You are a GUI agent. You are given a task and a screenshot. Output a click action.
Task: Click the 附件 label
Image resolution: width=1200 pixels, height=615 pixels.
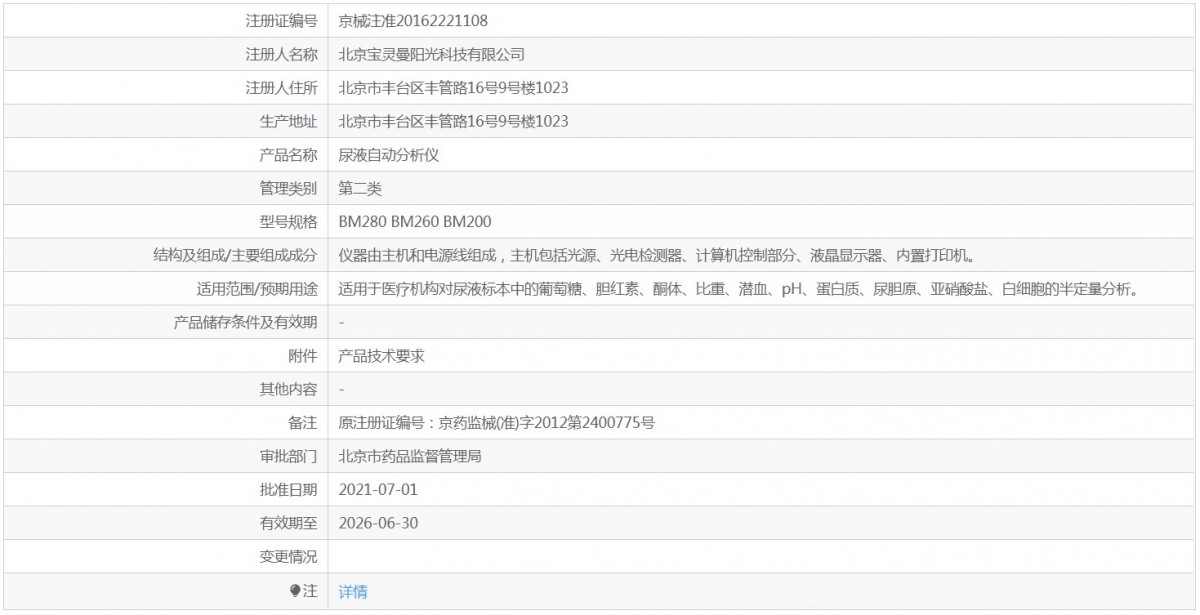click(x=303, y=356)
